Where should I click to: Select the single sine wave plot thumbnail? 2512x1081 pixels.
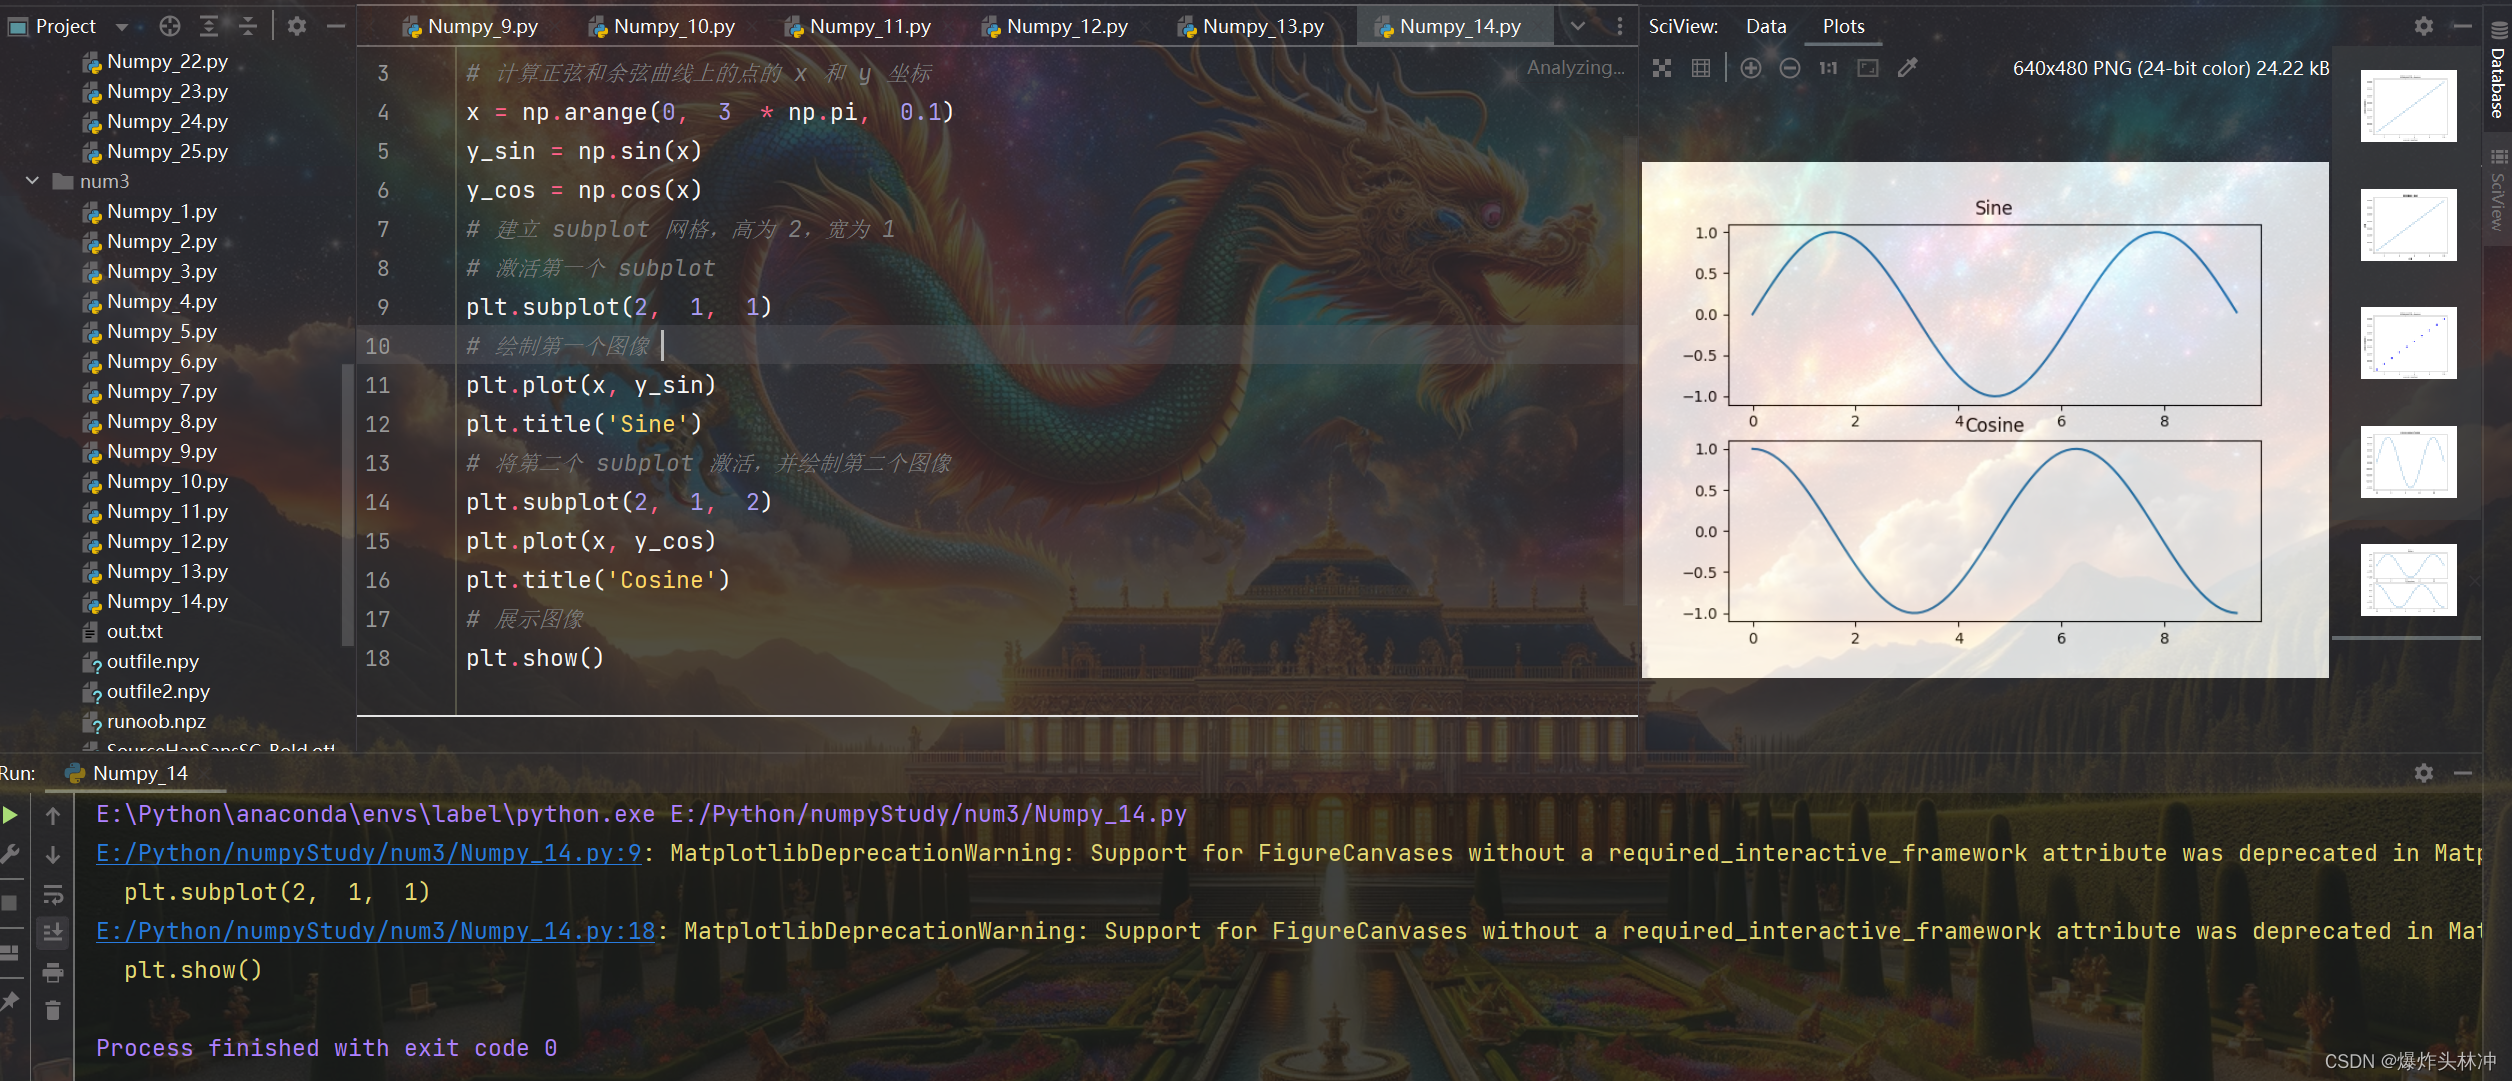click(2408, 462)
